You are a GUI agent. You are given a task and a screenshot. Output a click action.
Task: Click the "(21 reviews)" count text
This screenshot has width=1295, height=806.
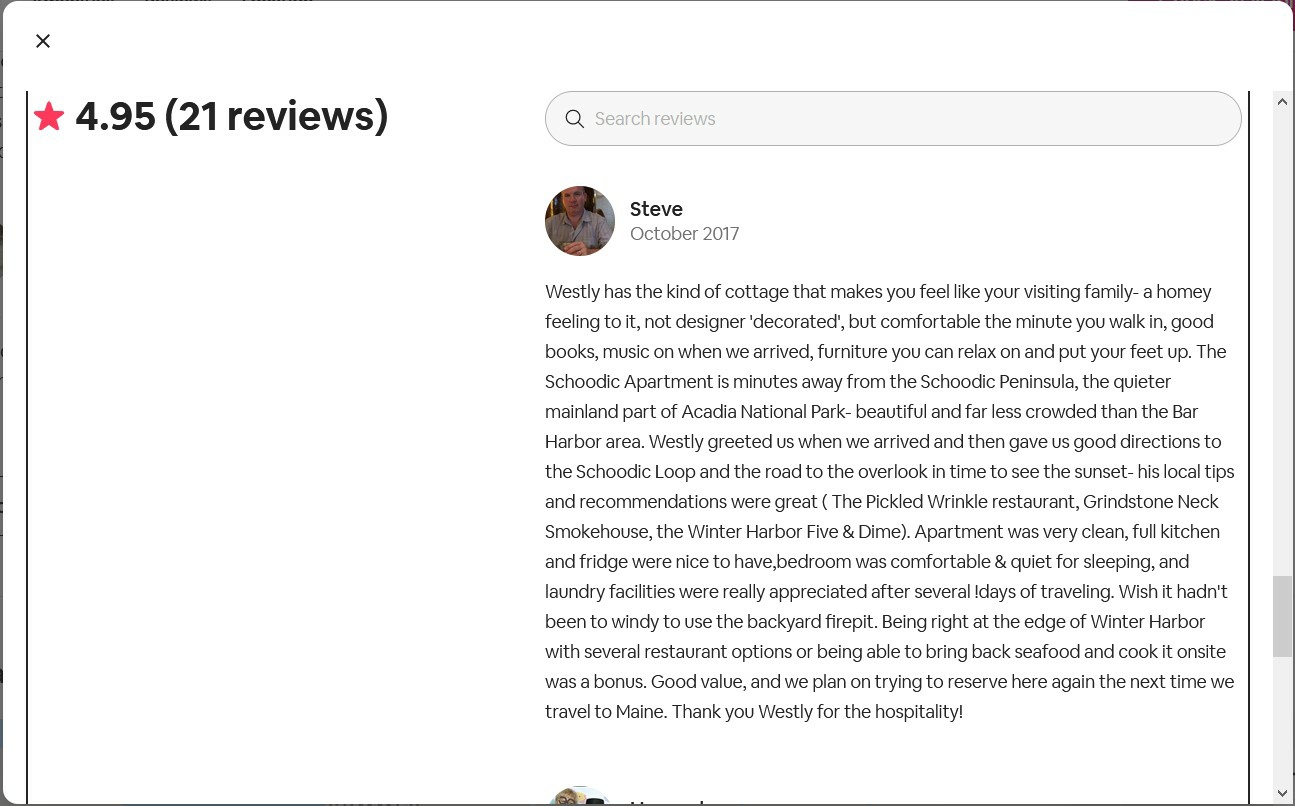[x=276, y=117]
